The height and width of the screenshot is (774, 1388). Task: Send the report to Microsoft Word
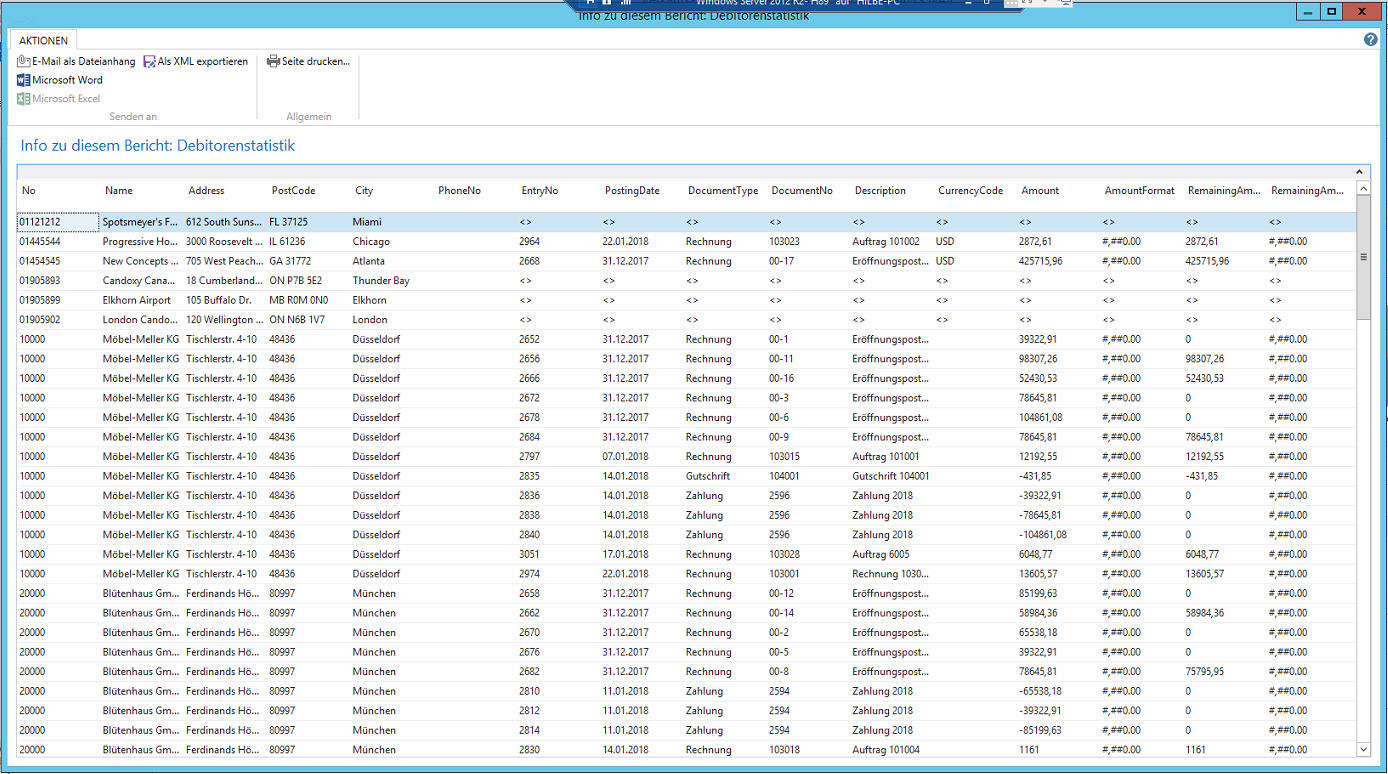click(60, 80)
